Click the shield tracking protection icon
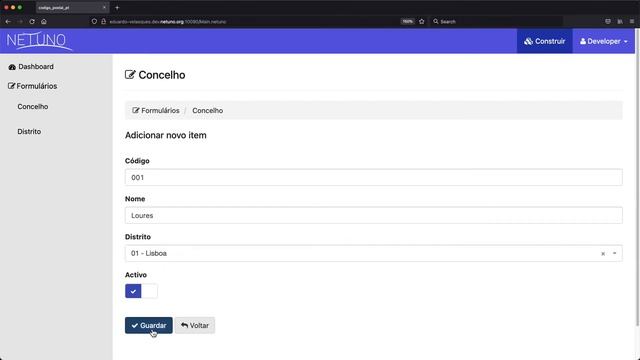The image size is (640, 360). (x=94, y=22)
